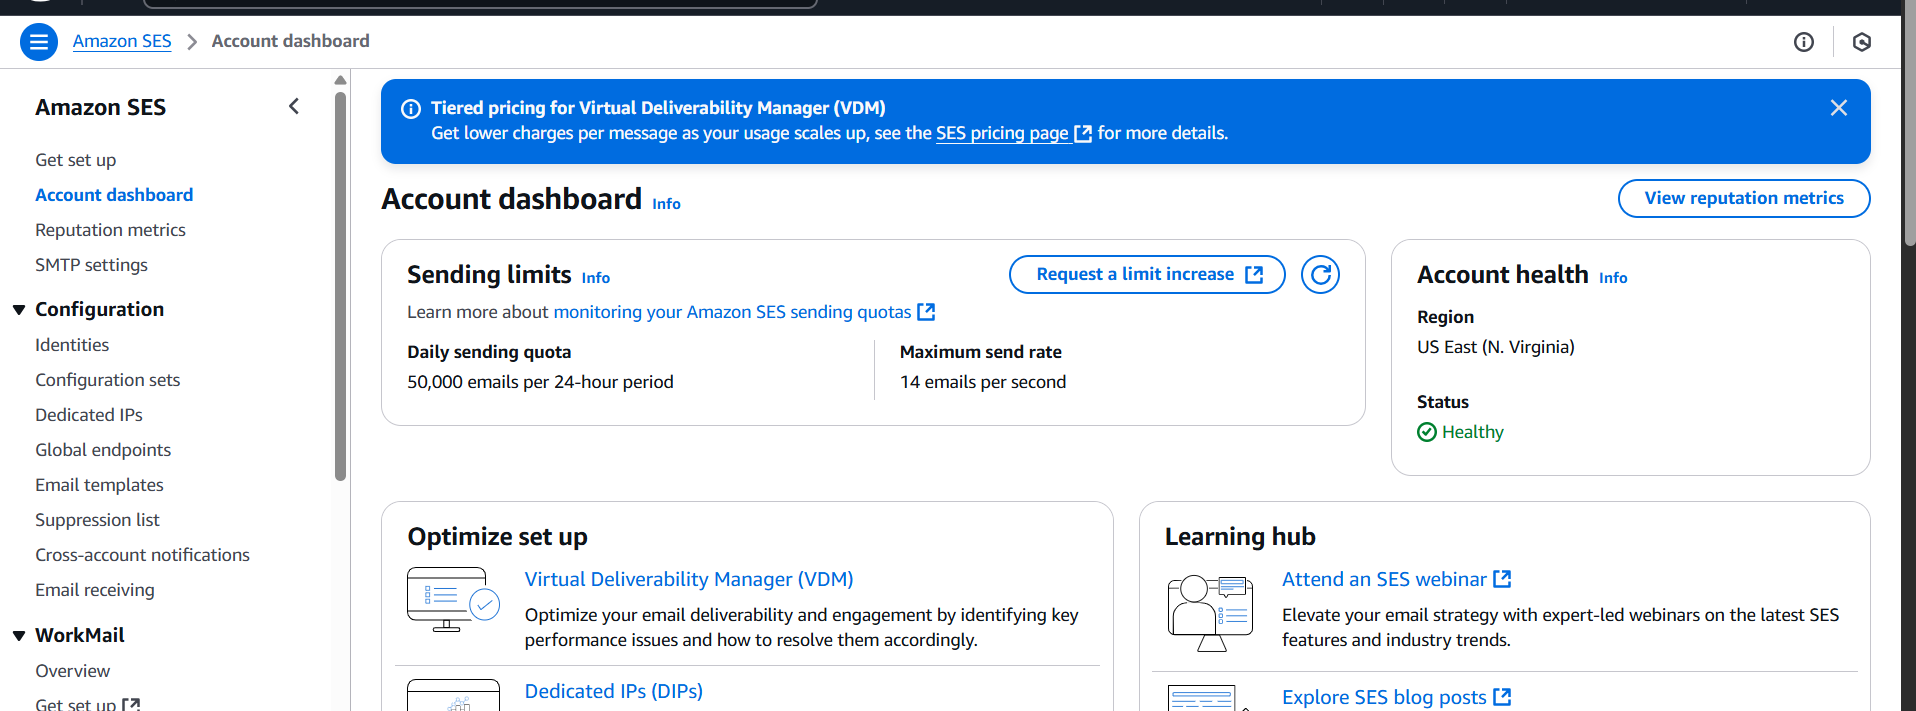The width and height of the screenshot is (1916, 711).
Task: Dismiss the VDM tiered pricing banner
Action: (1839, 108)
